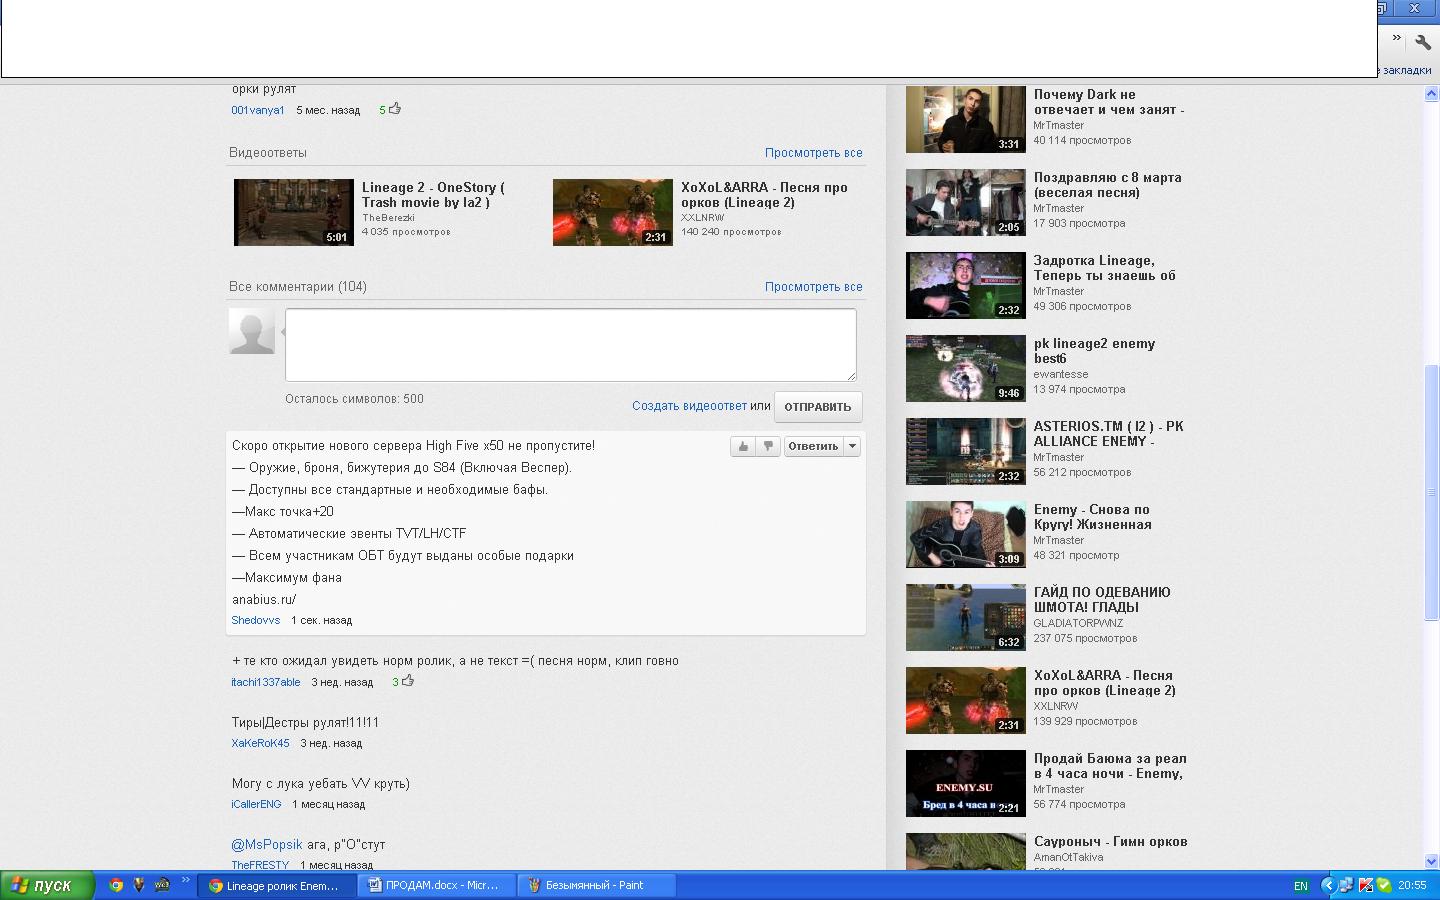This screenshot has width=1440, height=900.
Task: Visit XaKeRoK45 user profile
Action: point(260,743)
